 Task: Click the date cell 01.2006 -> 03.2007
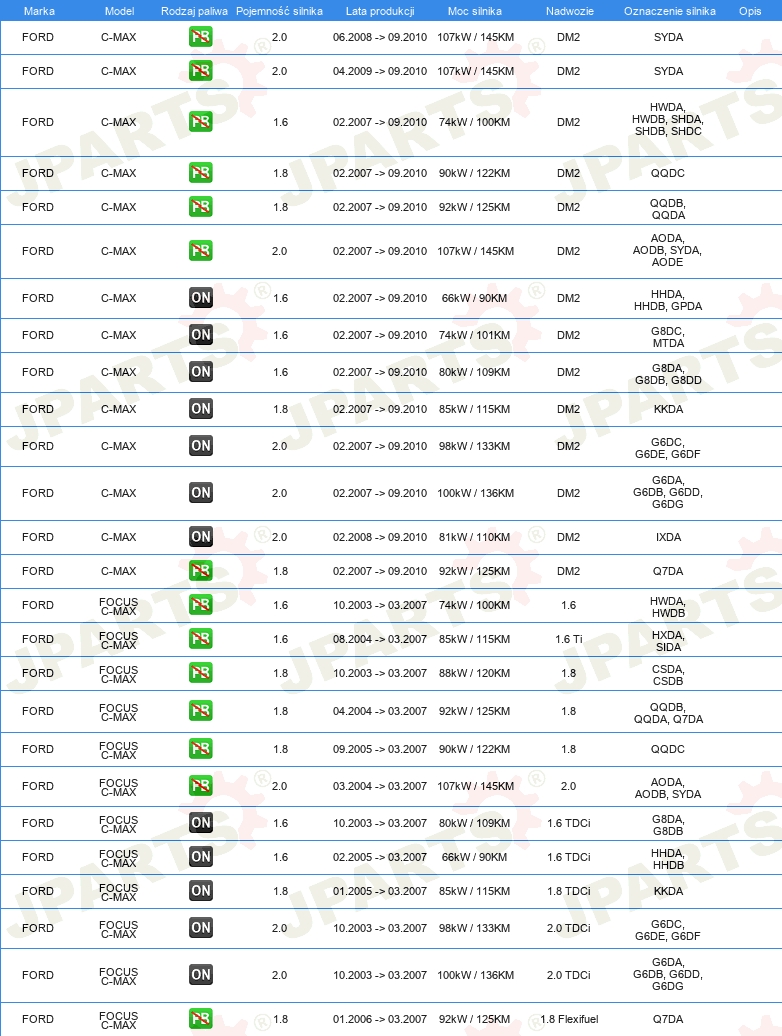pos(380,1019)
